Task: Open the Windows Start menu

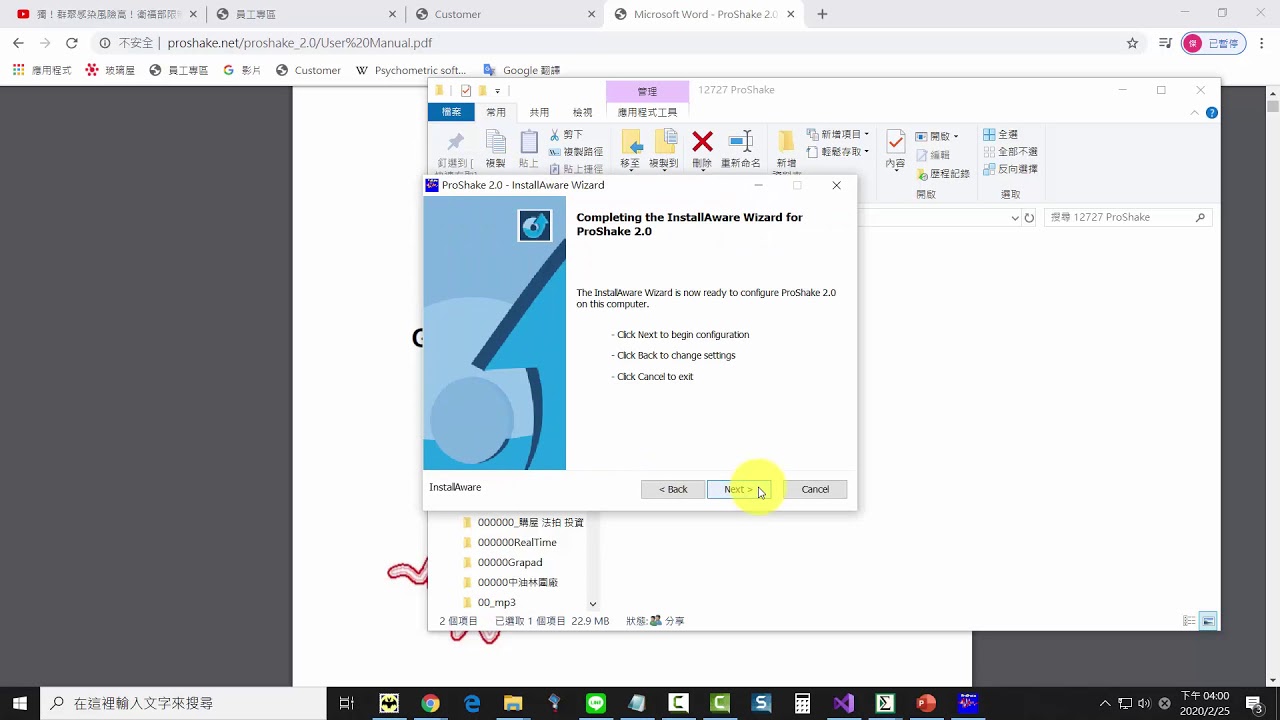Action: click(20, 703)
